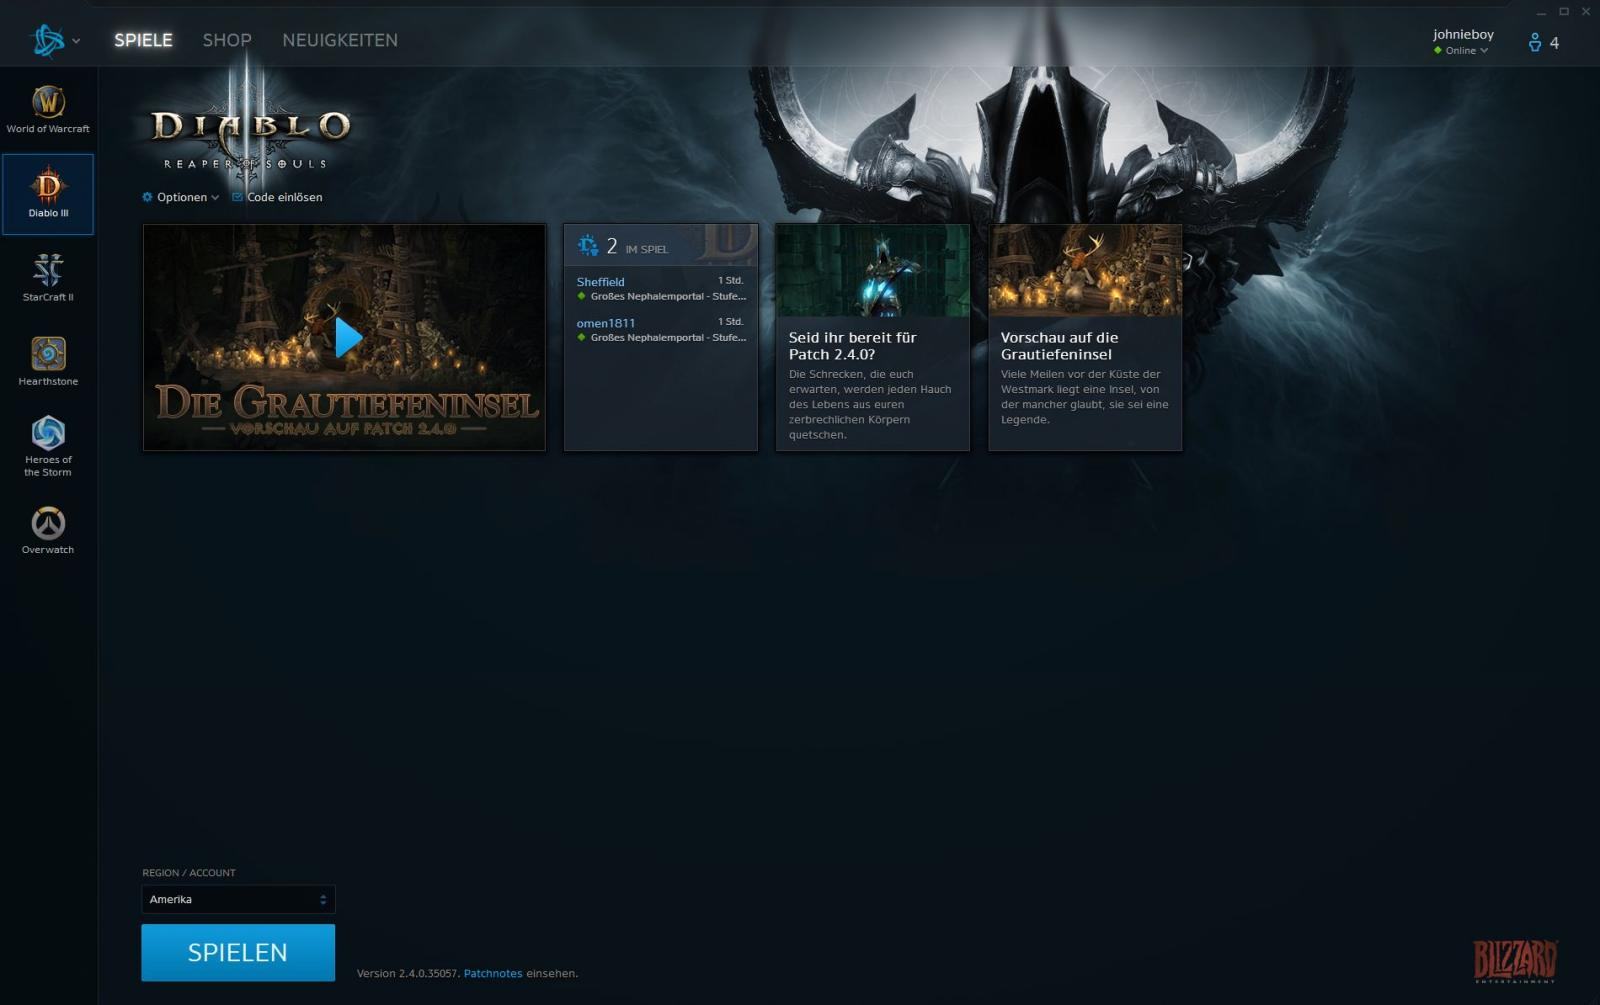Click the Patch 2.4.0 article thumbnail
This screenshot has height=1005, width=1600.
tap(873, 270)
